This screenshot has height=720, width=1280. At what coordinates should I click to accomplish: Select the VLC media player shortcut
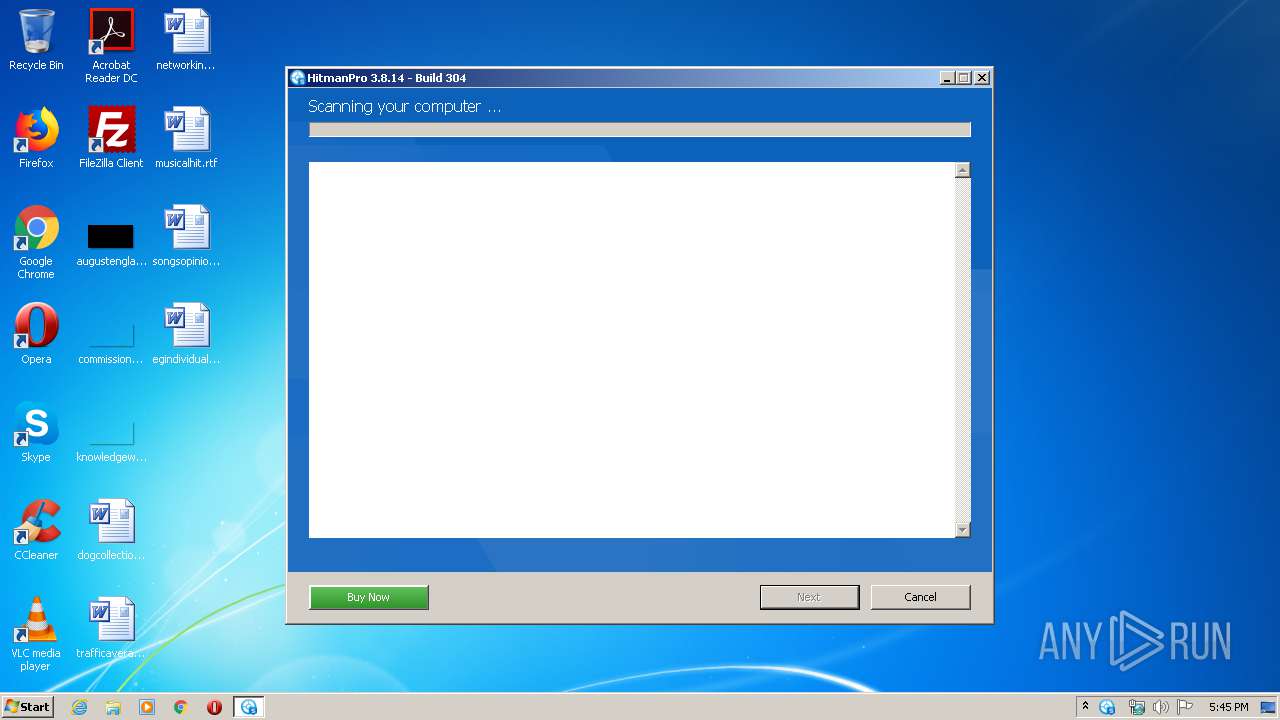tap(36, 634)
